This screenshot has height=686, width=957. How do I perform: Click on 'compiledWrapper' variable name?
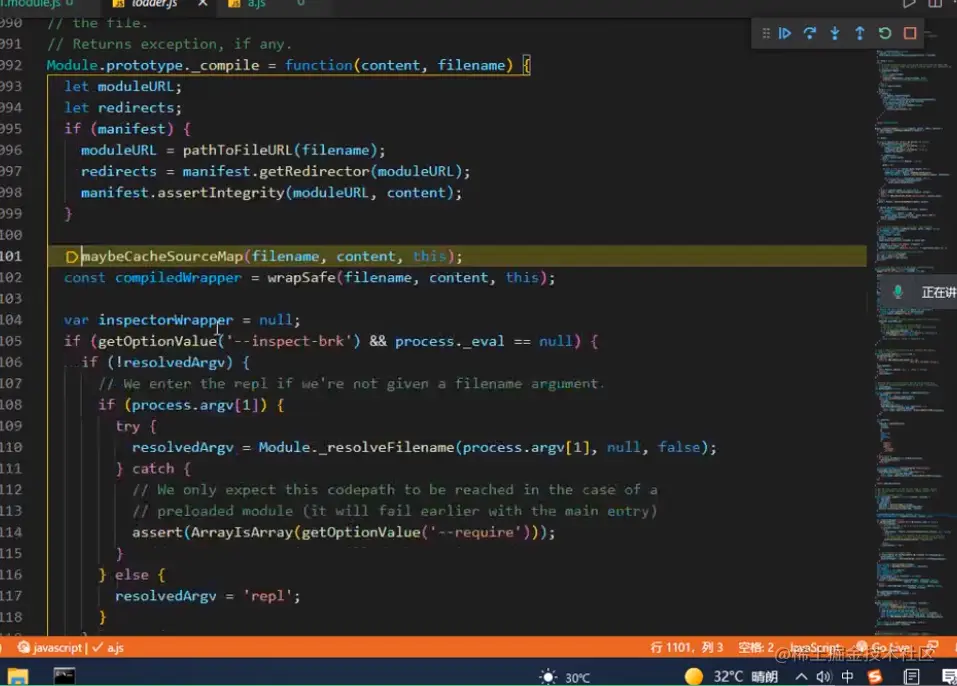coord(178,278)
